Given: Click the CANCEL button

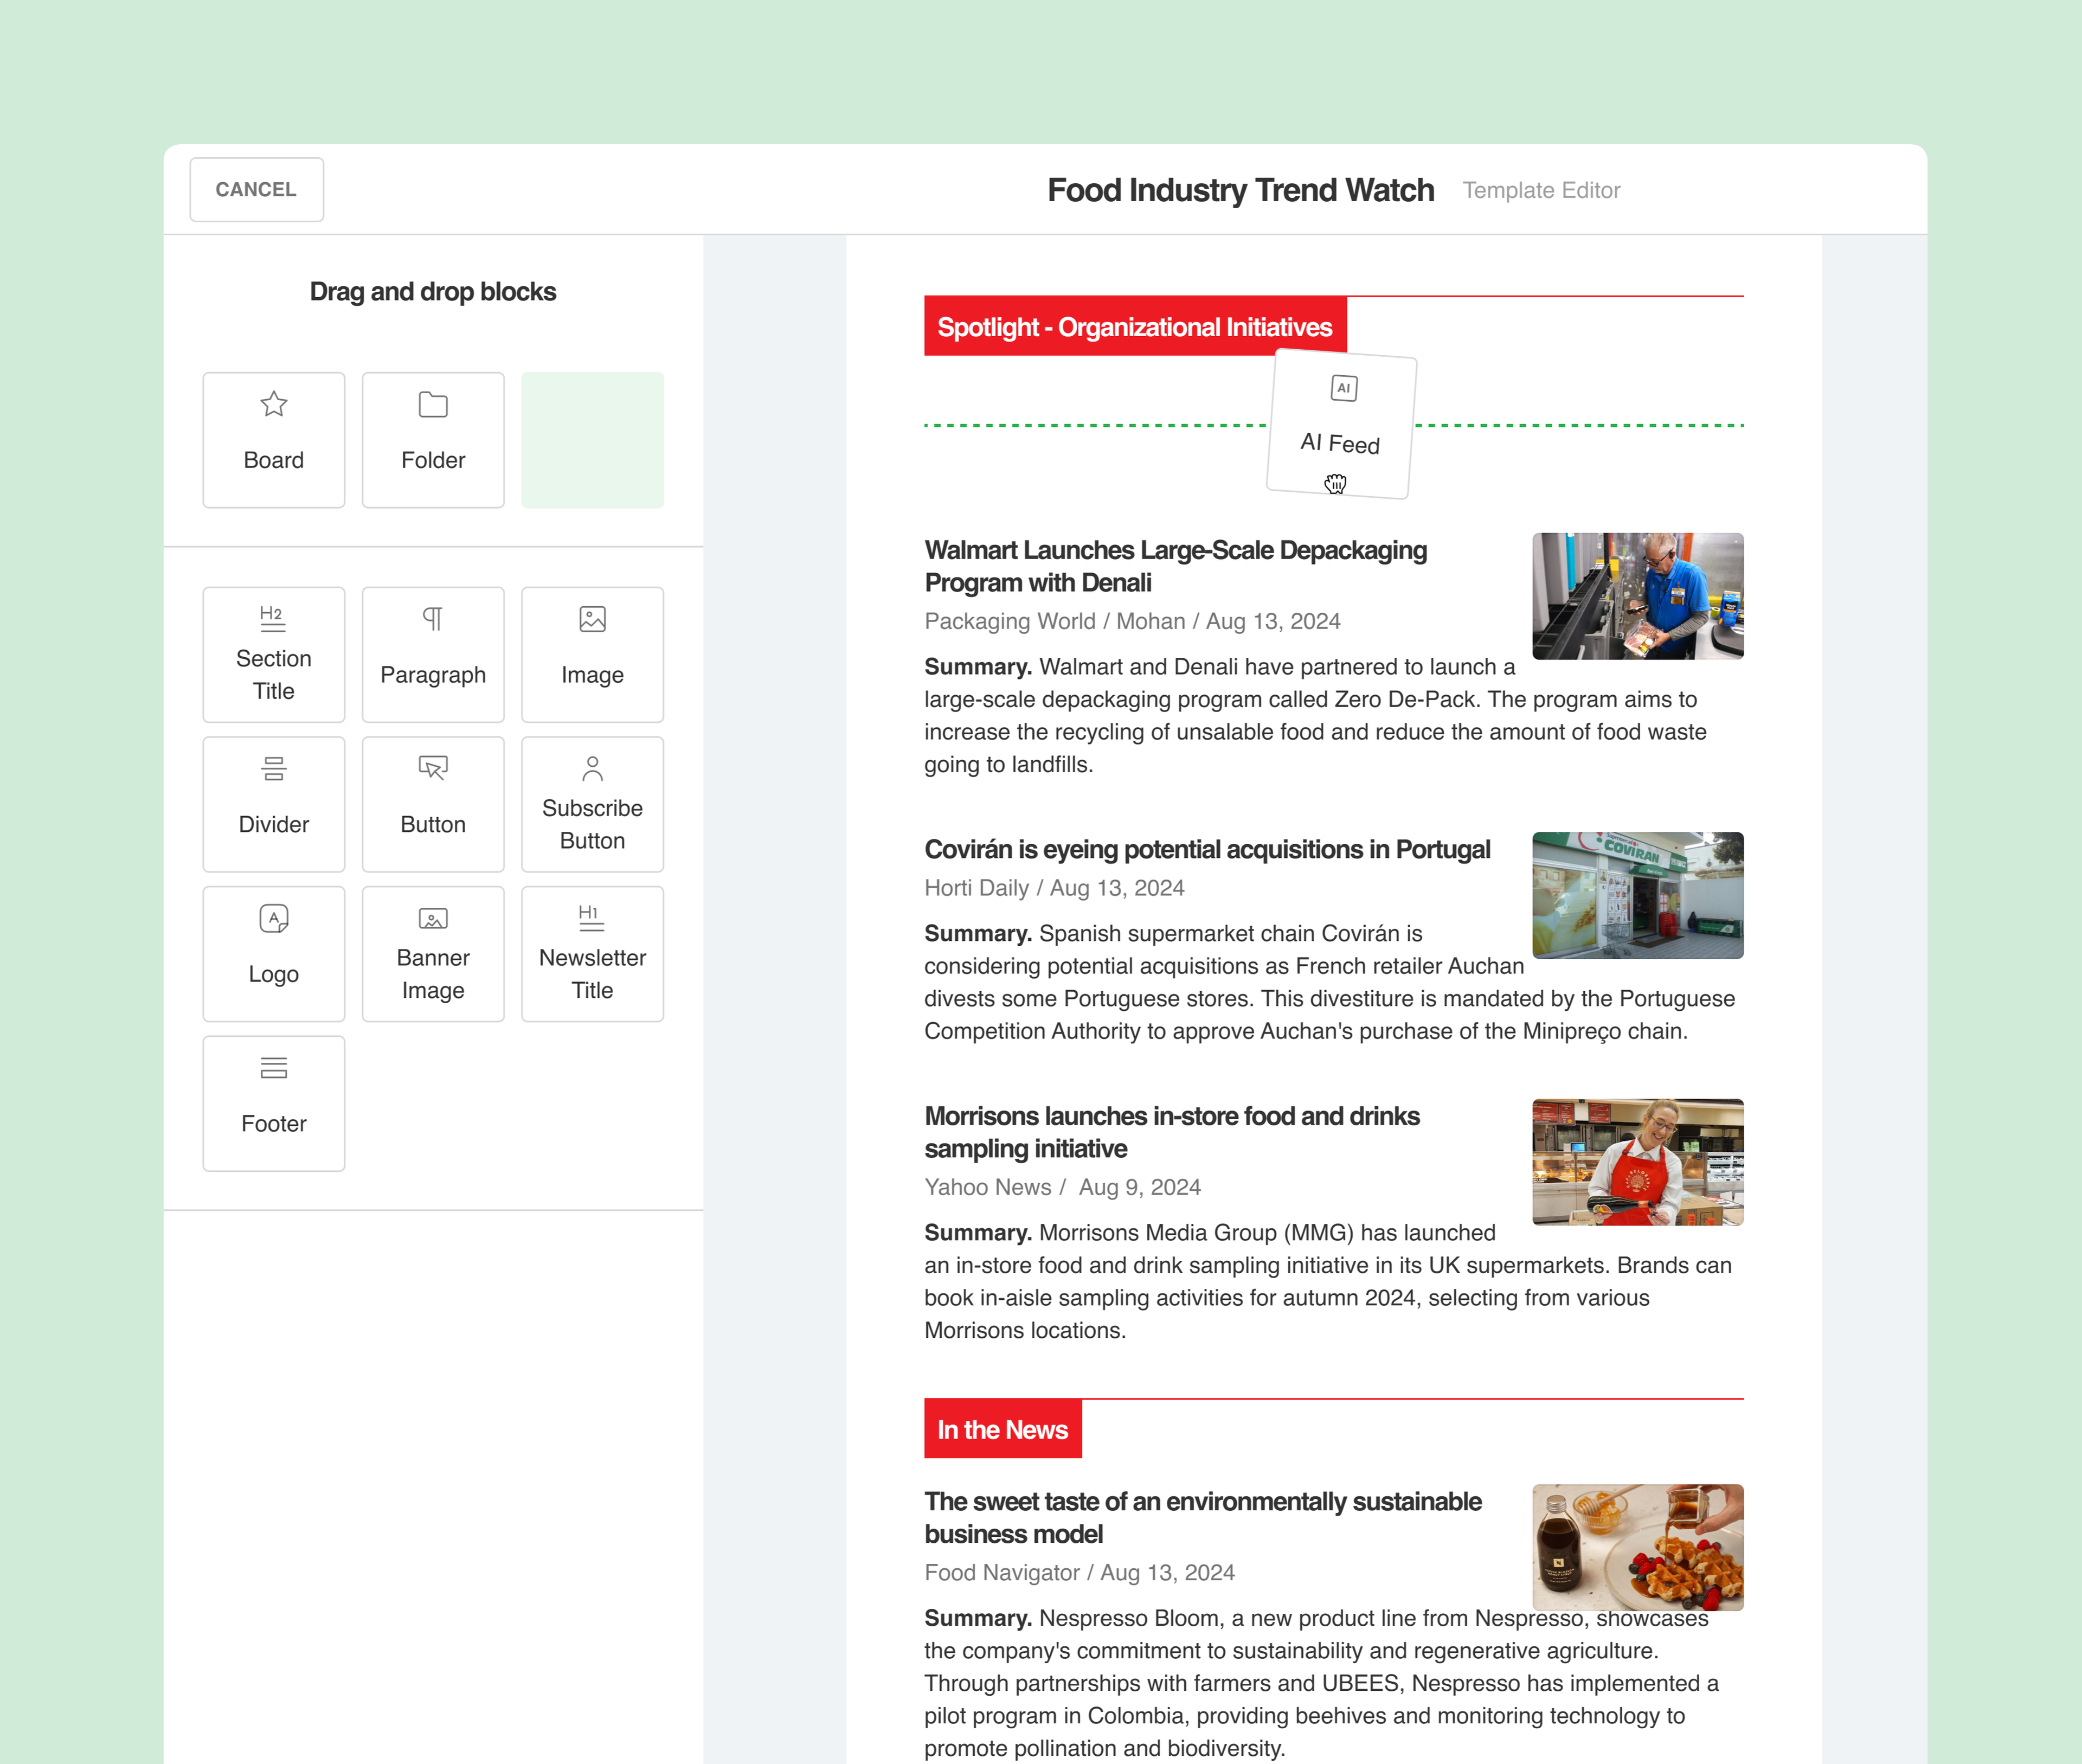Looking at the screenshot, I should coord(256,189).
